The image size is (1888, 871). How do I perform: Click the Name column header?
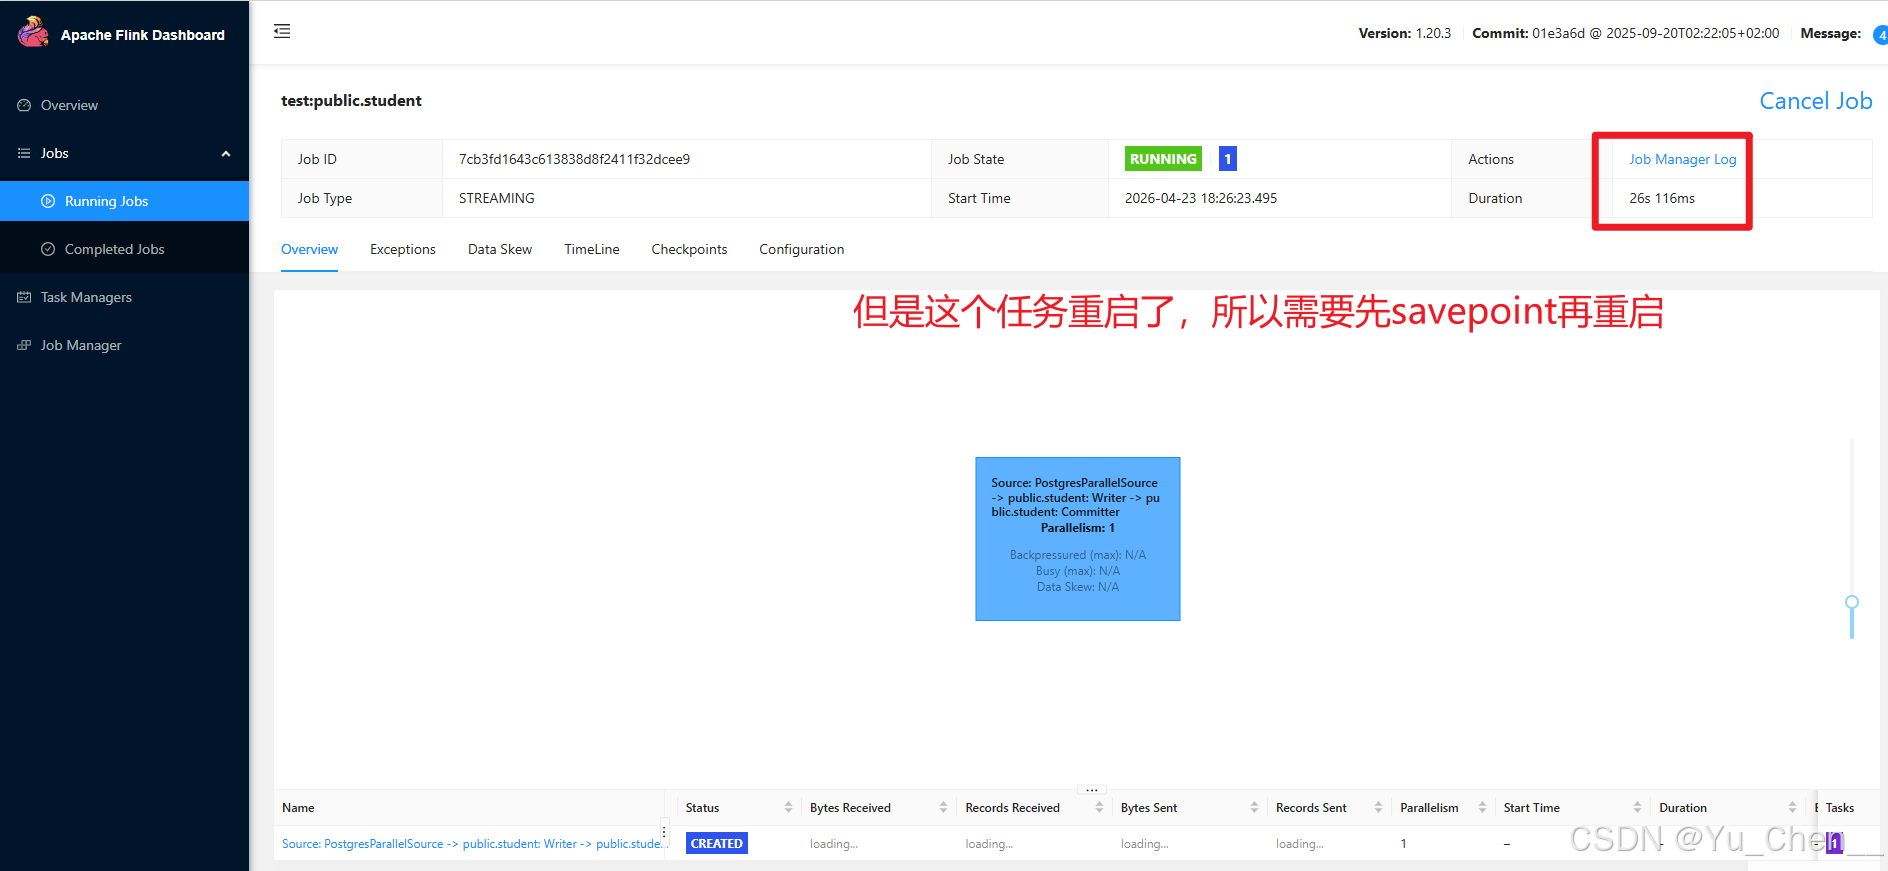(298, 808)
